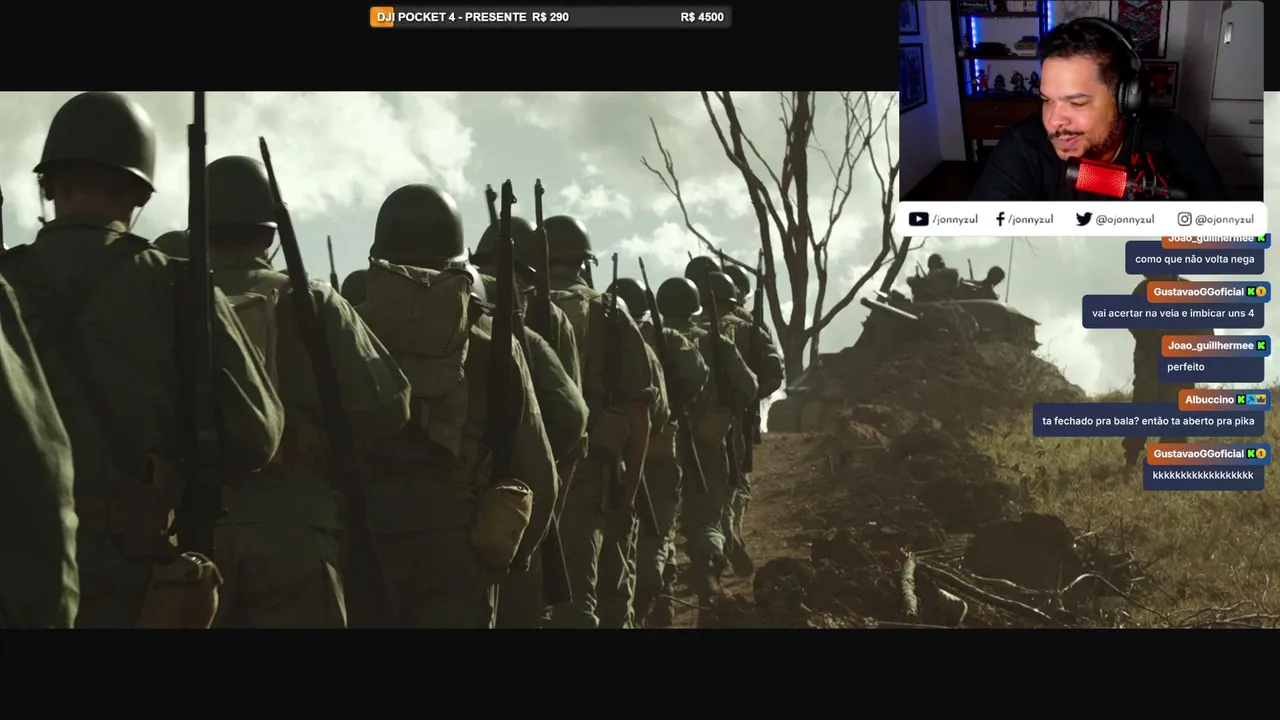This screenshot has height=720, width=1280.
Task: Click Albuccino's blue moderator badge
Action: (x=1251, y=400)
